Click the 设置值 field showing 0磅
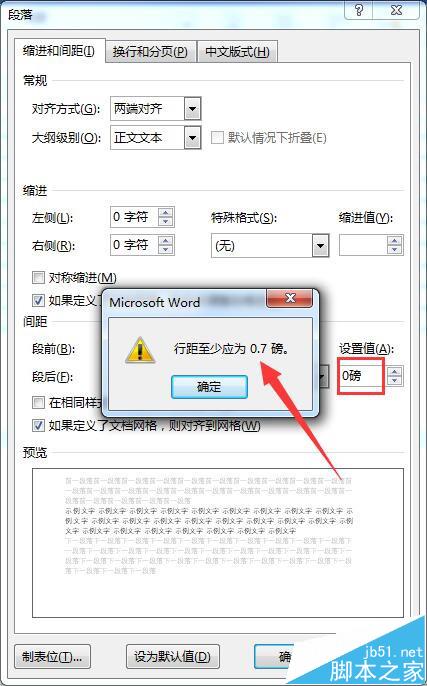427x686 pixels. click(362, 376)
